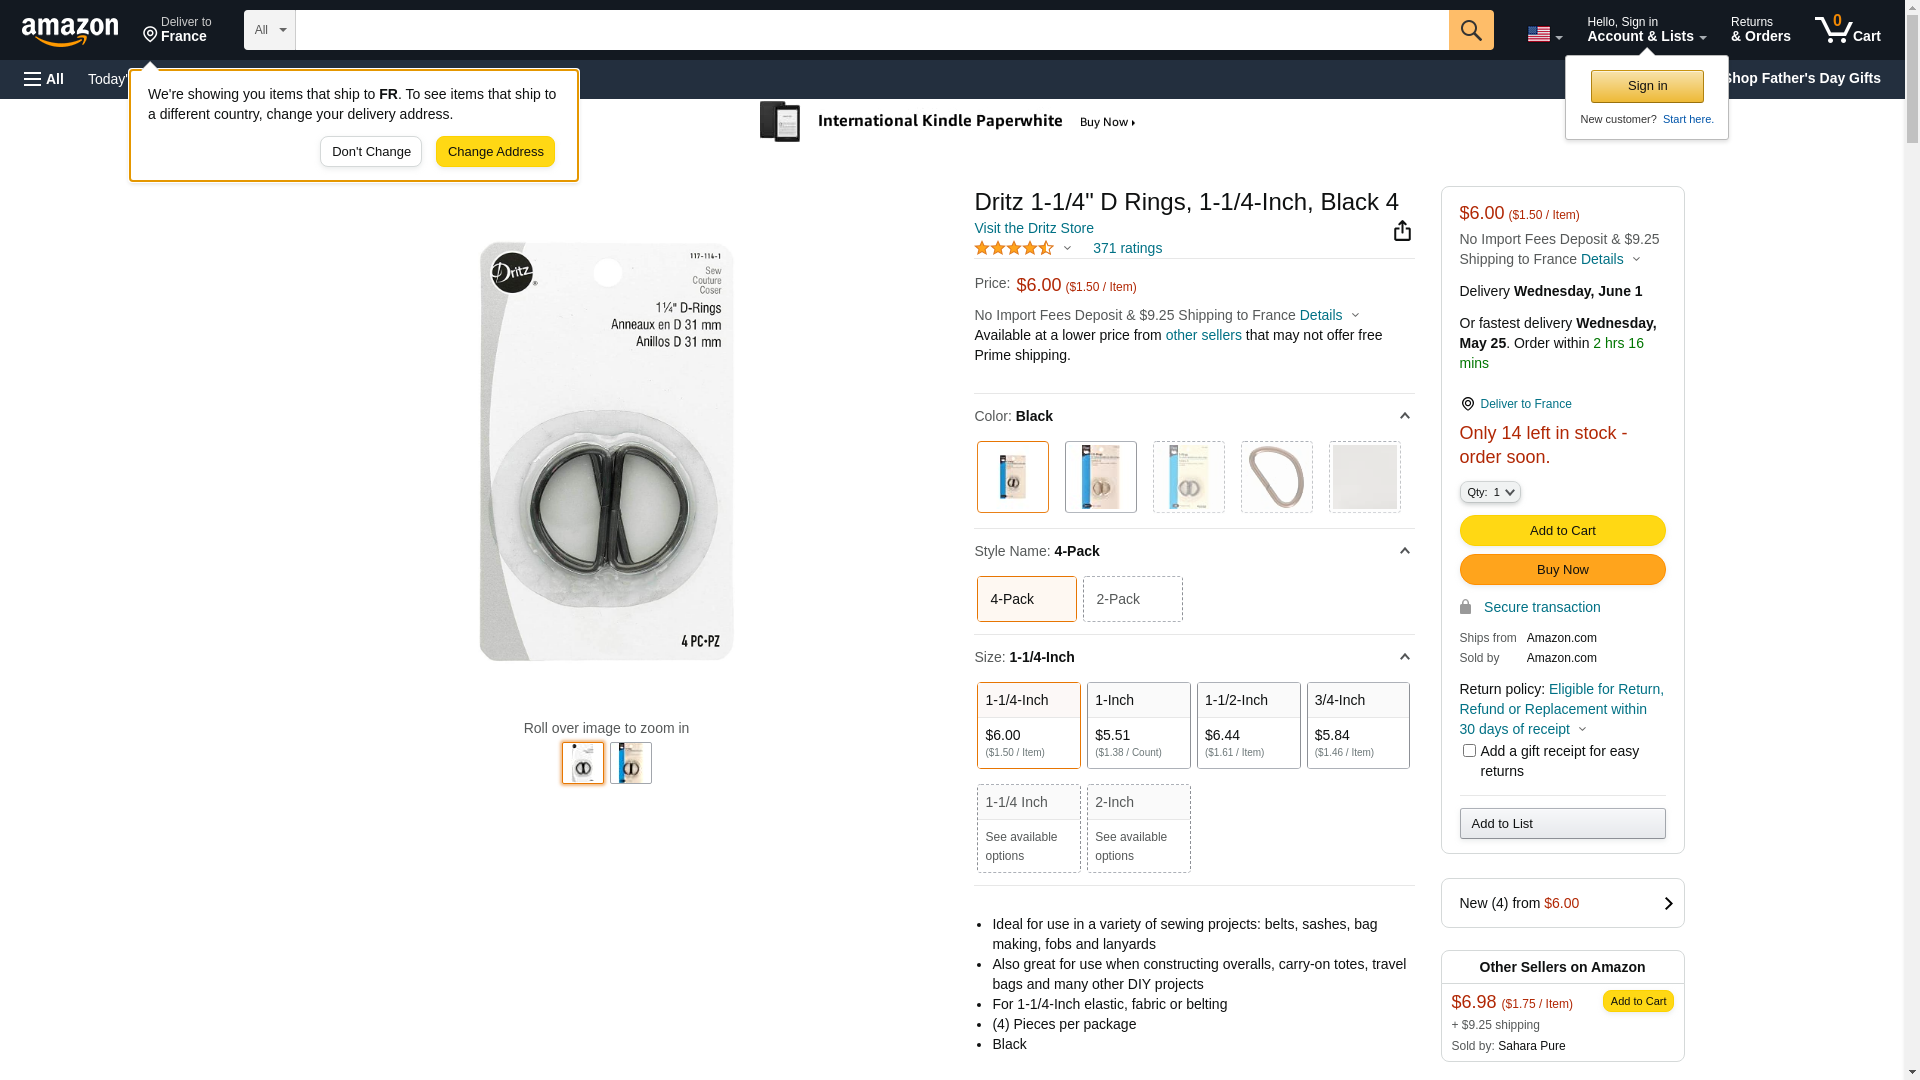
Task: Open Account & Lists menu
Action: pyautogui.click(x=1646, y=30)
